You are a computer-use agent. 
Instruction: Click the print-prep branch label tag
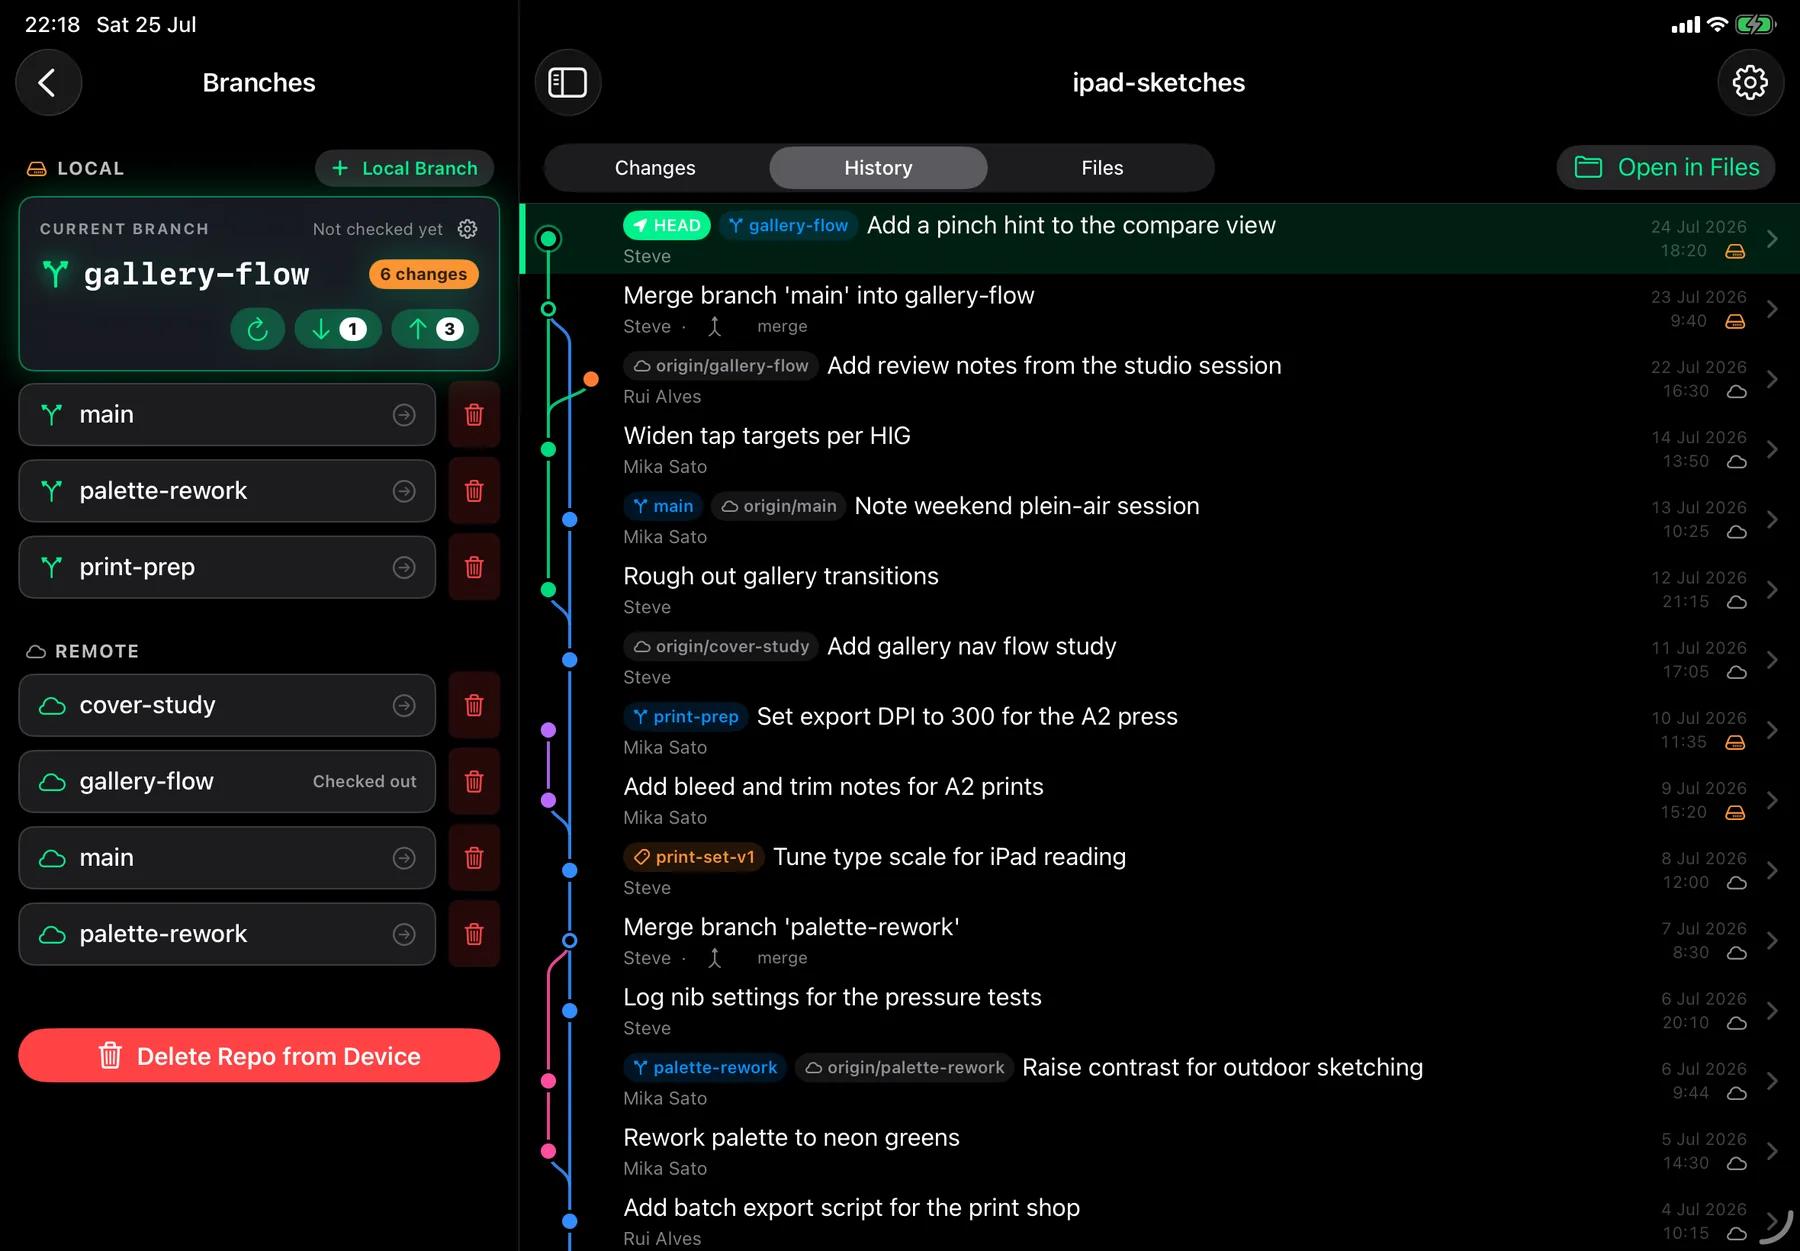click(x=686, y=717)
